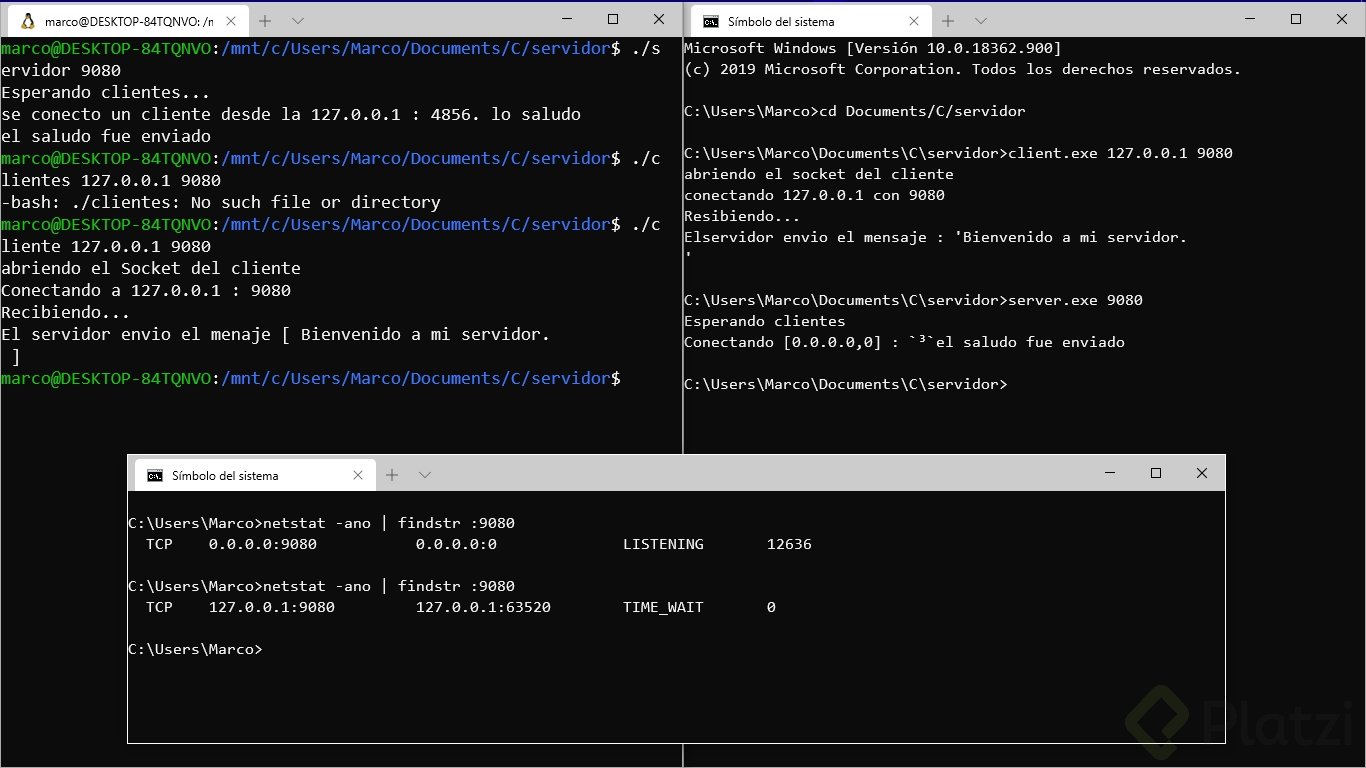1366x768 pixels.
Task: Click 'se conecto un cliente desde la 127.0.0.1' line
Action: coord(291,114)
